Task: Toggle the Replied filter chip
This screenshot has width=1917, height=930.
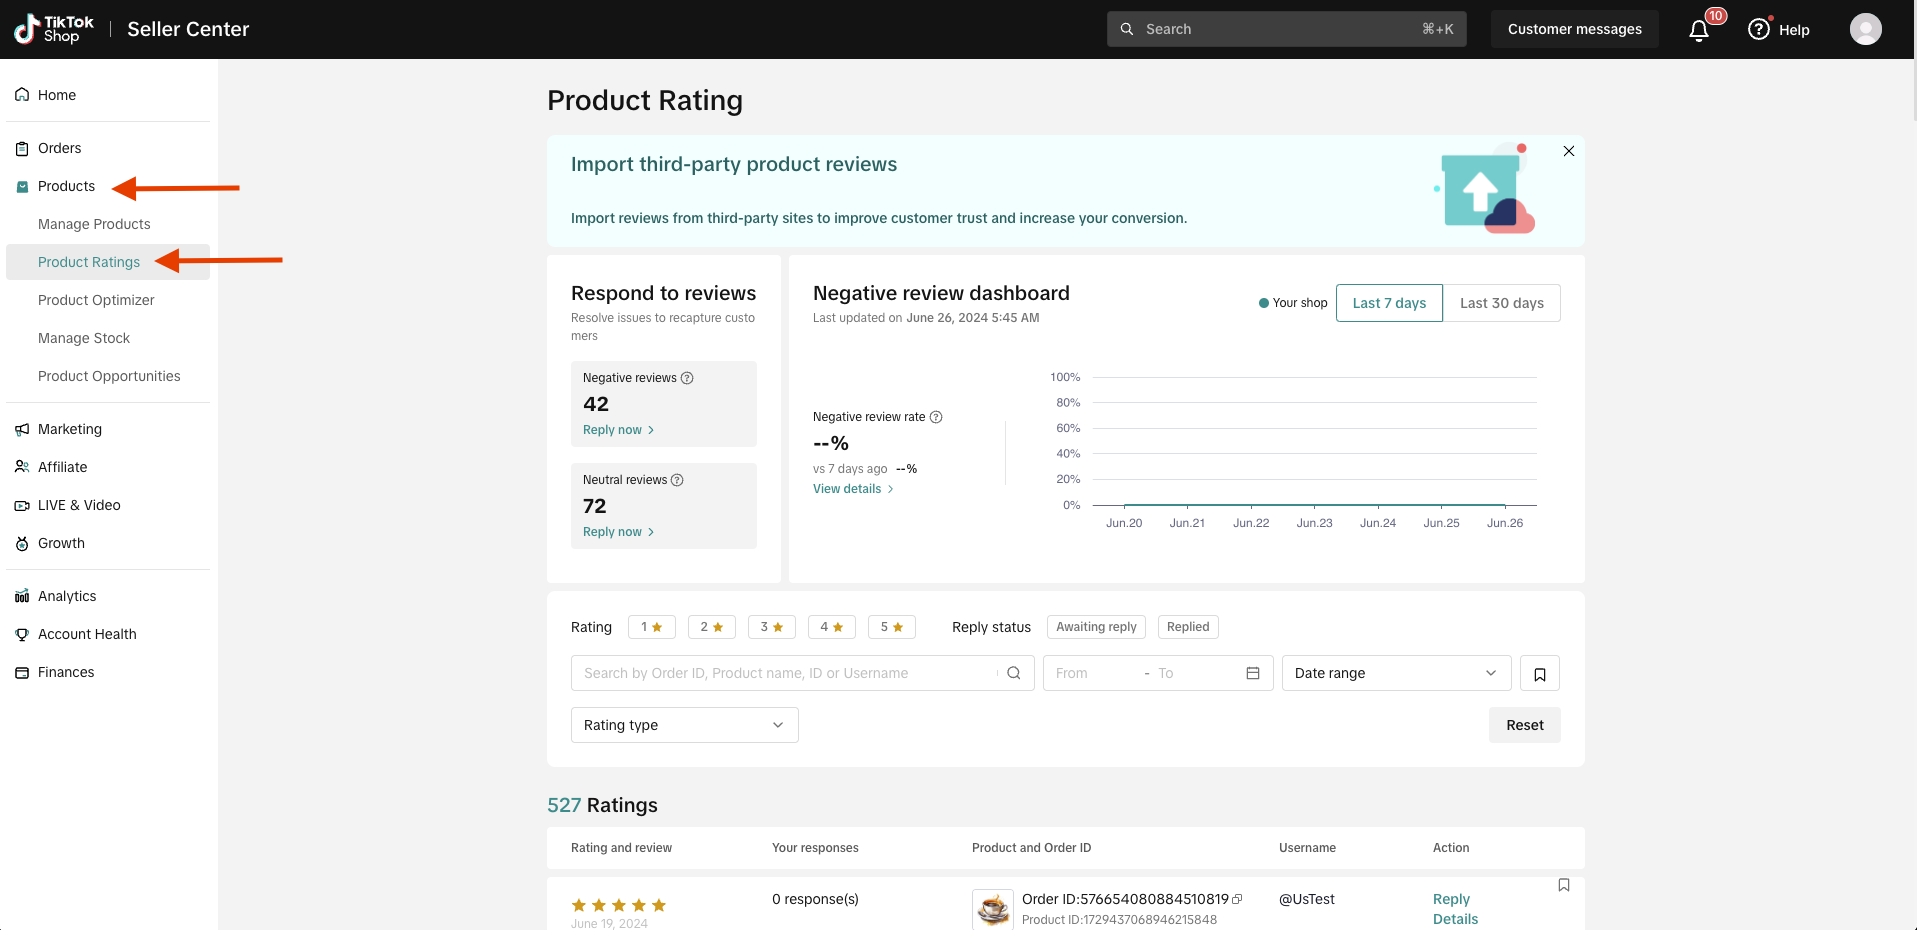Action: coord(1187,627)
